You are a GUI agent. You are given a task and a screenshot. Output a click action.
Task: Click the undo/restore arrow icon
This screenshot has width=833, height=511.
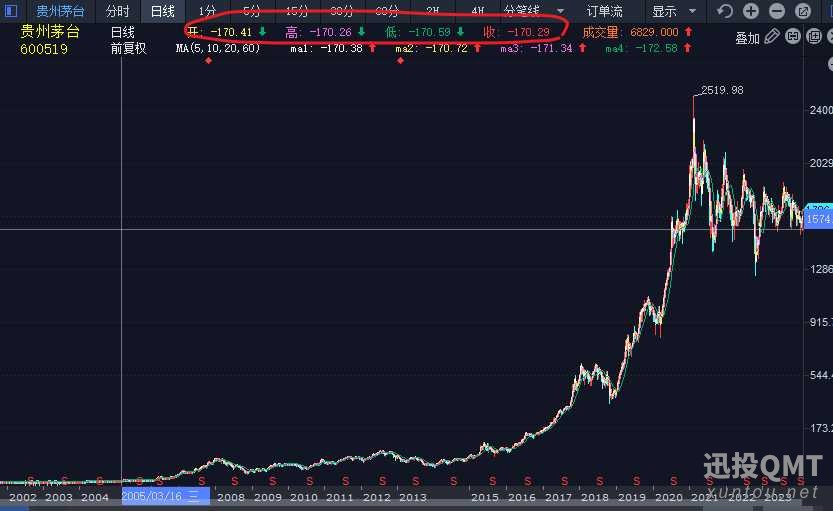[x=724, y=11]
